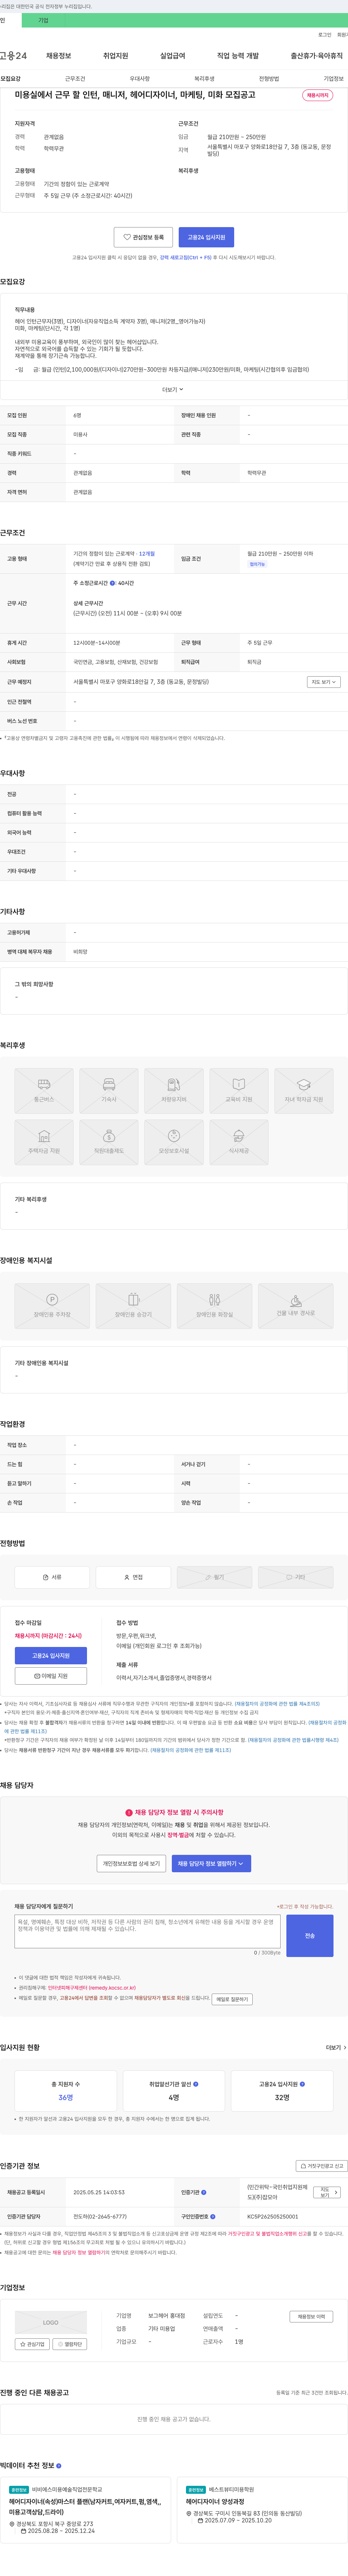This screenshot has width=348, height=2576.
Task: Click the 서류 screening method tile
Action: coord(52,1577)
